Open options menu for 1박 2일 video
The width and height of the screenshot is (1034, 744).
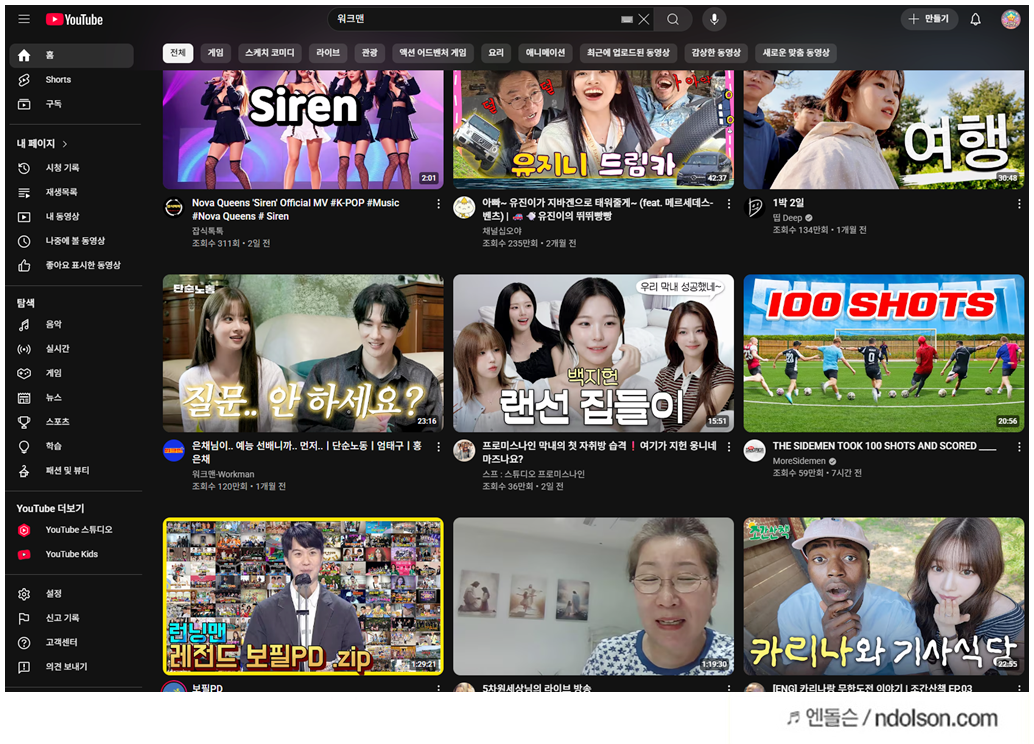coord(1019,204)
